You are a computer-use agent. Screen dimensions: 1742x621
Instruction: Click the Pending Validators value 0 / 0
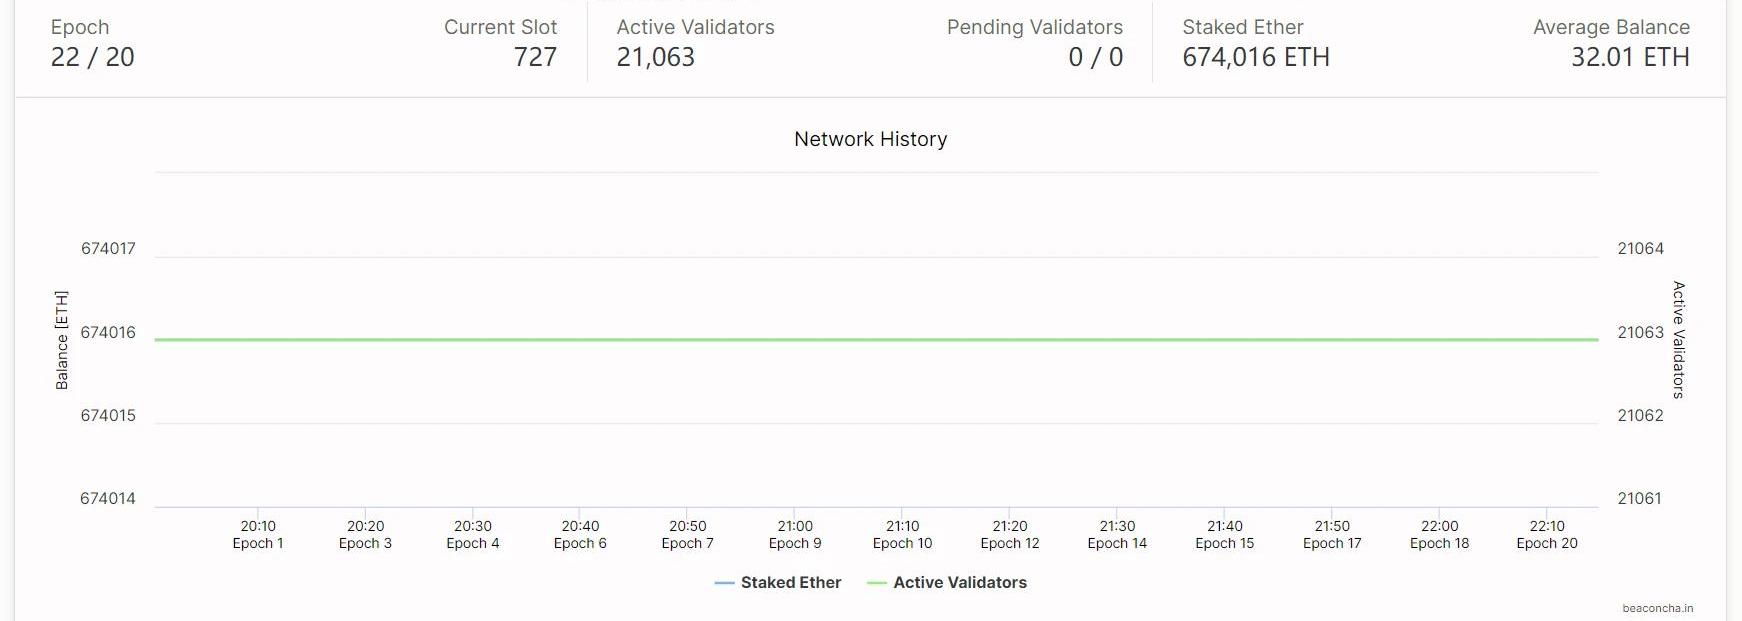(x=1095, y=57)
